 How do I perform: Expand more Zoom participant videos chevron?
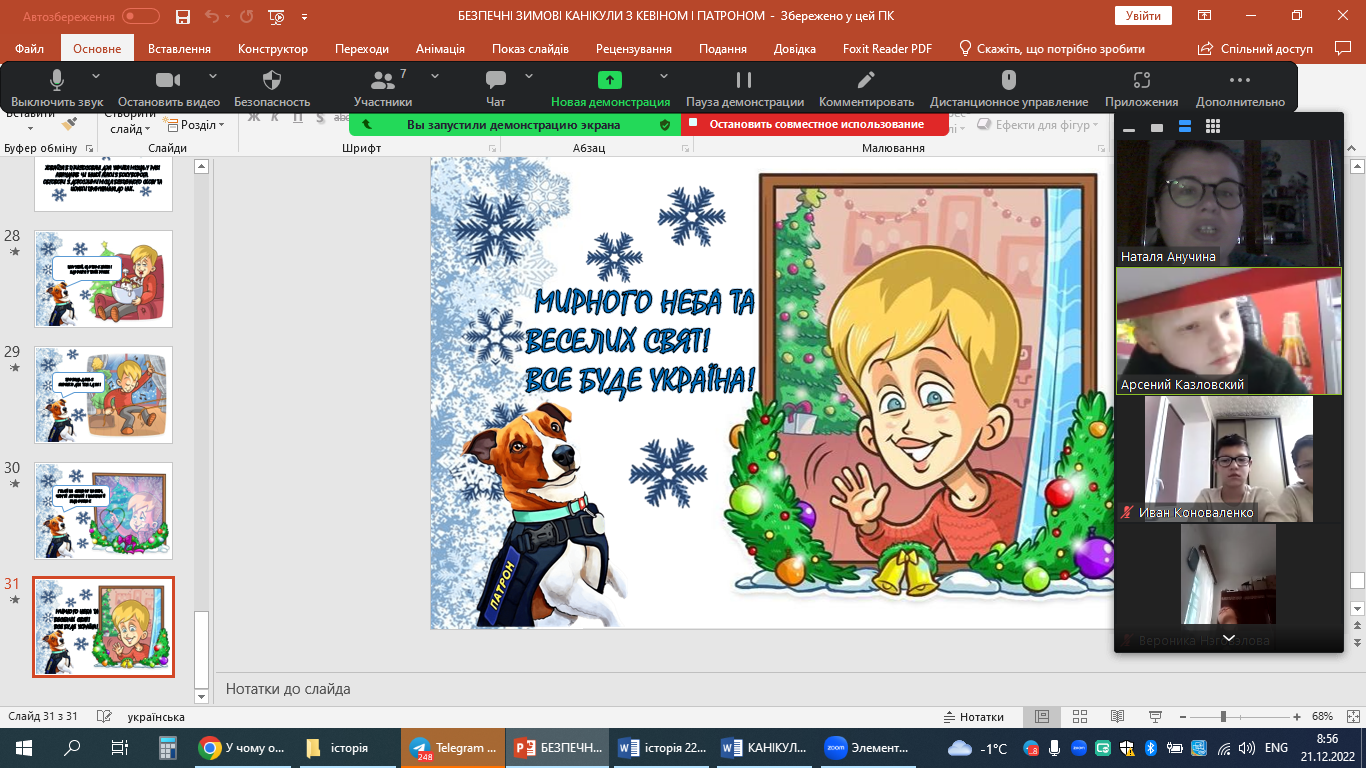(1229, 638)
